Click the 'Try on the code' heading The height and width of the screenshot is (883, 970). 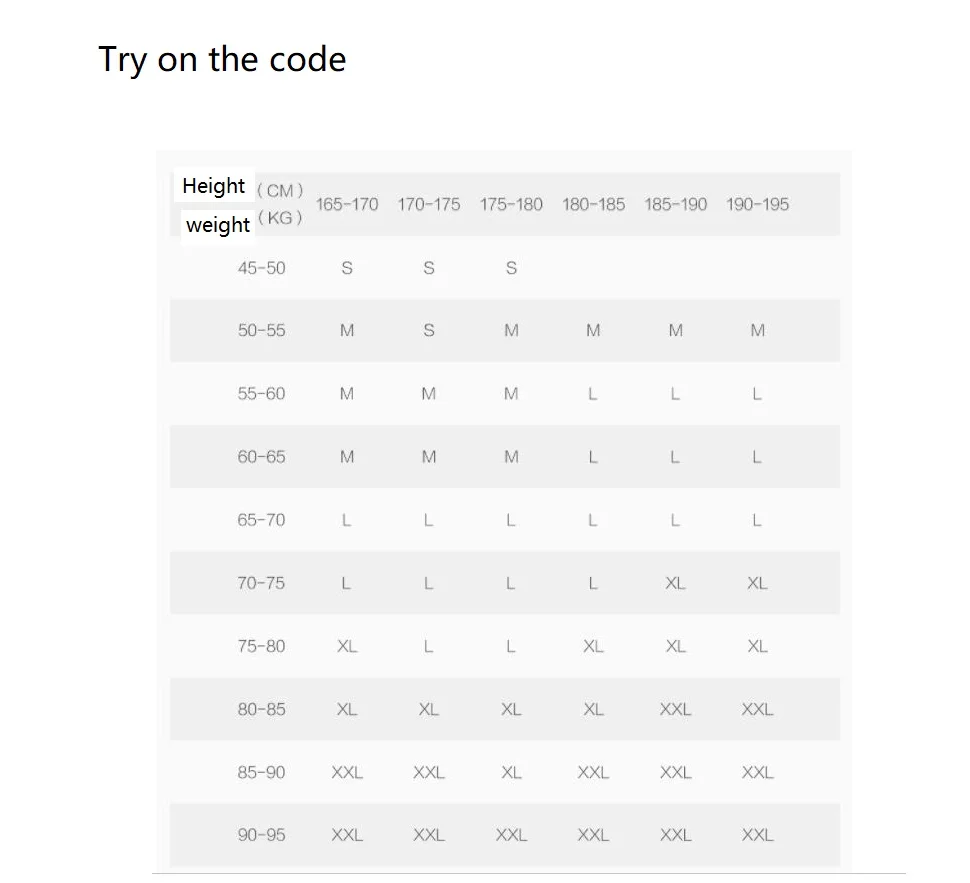tap(222, 60)
